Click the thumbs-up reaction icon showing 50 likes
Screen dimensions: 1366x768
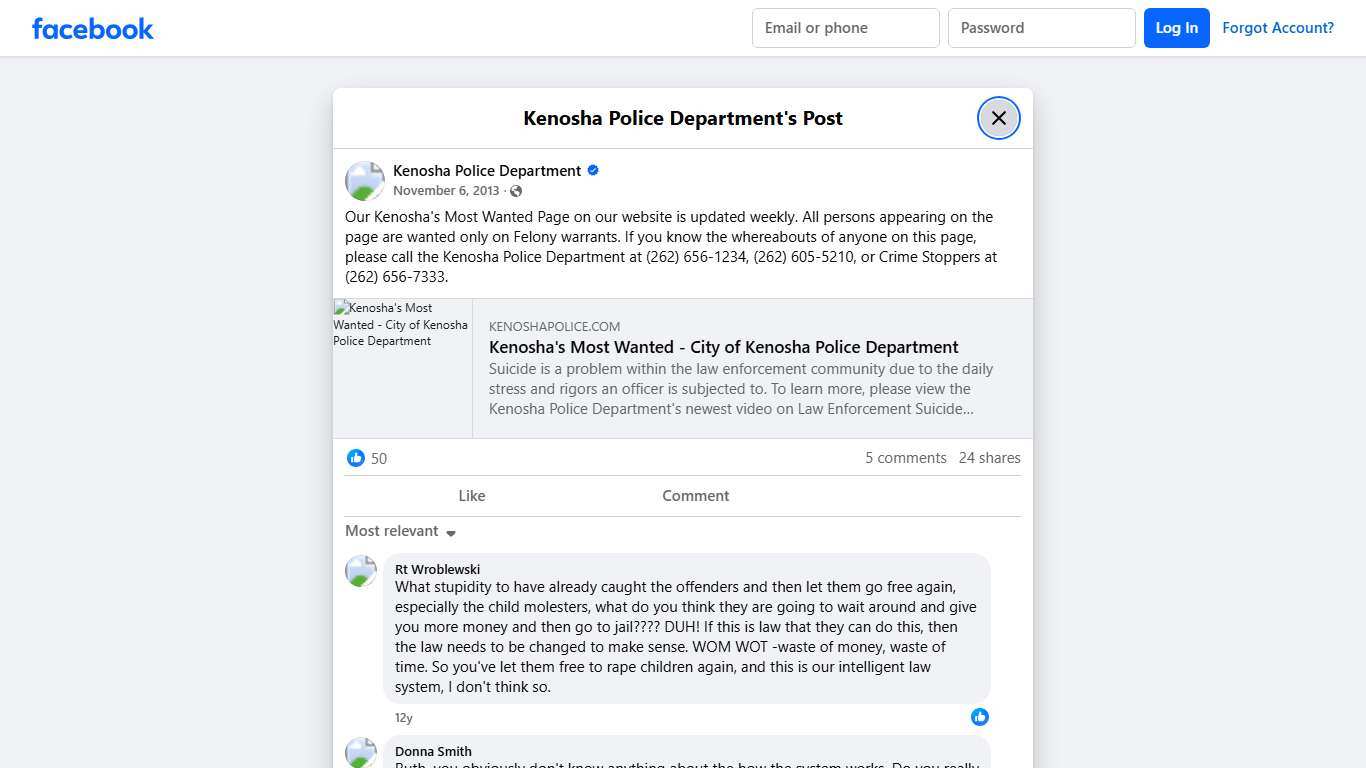[356, 458]
